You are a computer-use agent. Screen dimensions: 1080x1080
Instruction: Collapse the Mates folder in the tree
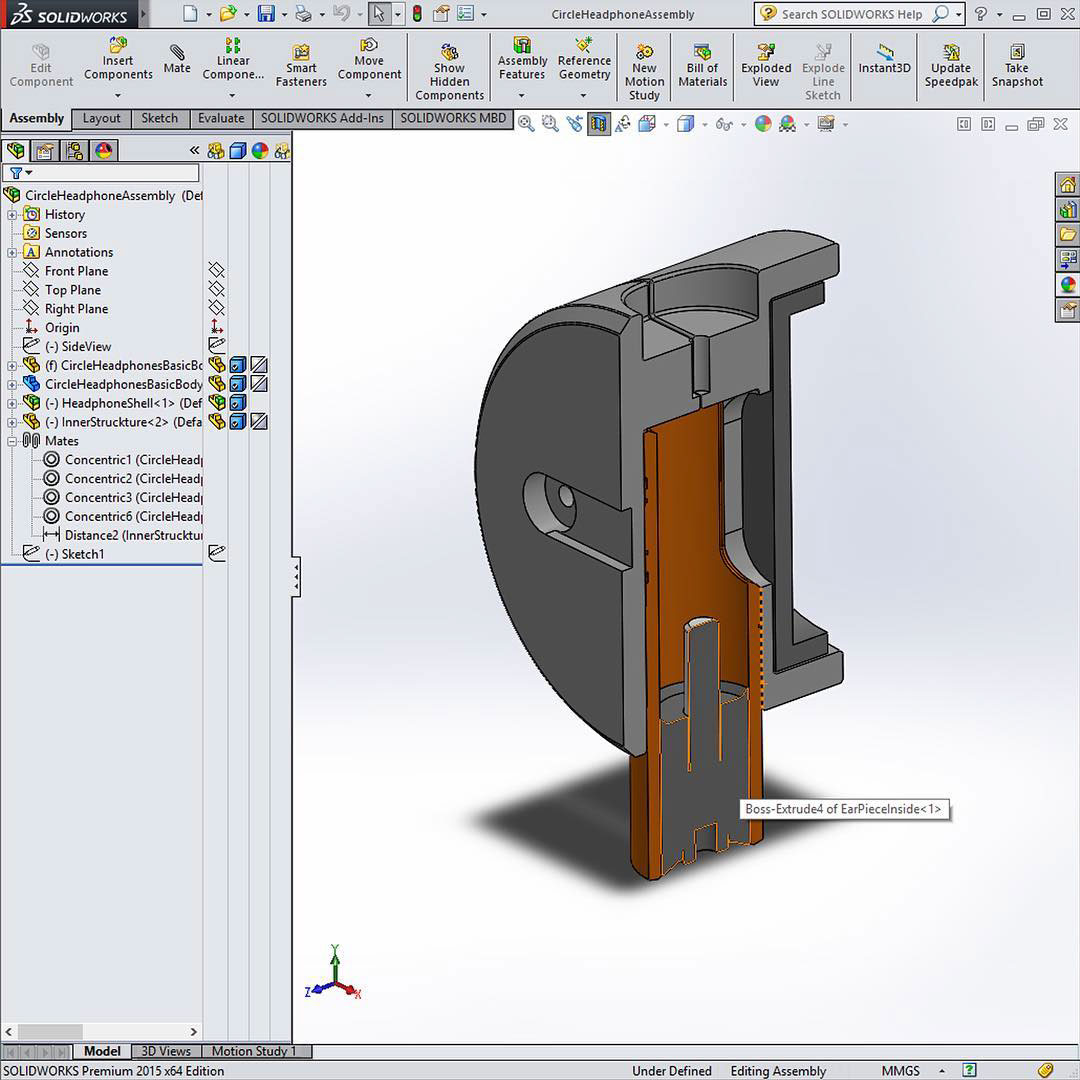click(x=12, y=441)
